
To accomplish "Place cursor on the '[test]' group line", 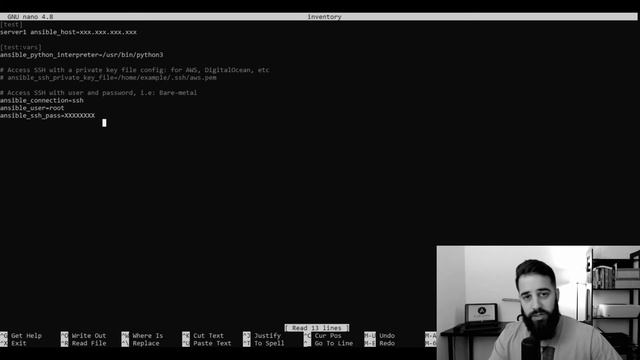I will click(11, 24).
